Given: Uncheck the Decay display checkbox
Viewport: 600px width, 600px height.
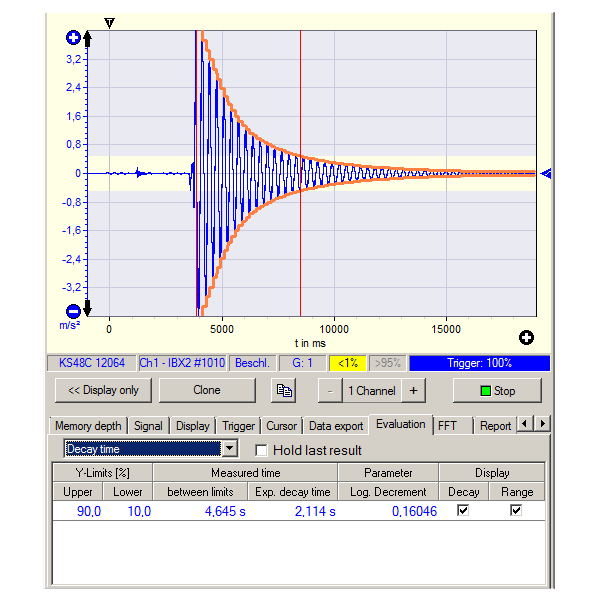Looking at the screenshot, I should pyautogui.click(x=462, y=511).
